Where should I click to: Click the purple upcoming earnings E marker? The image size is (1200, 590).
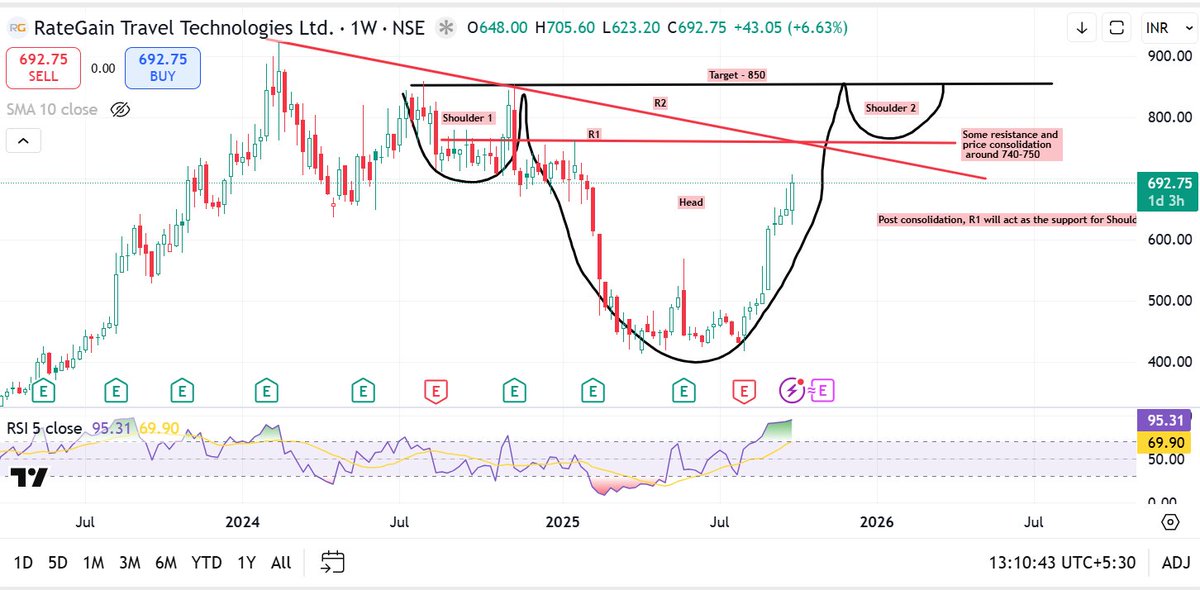pos(822,390)
